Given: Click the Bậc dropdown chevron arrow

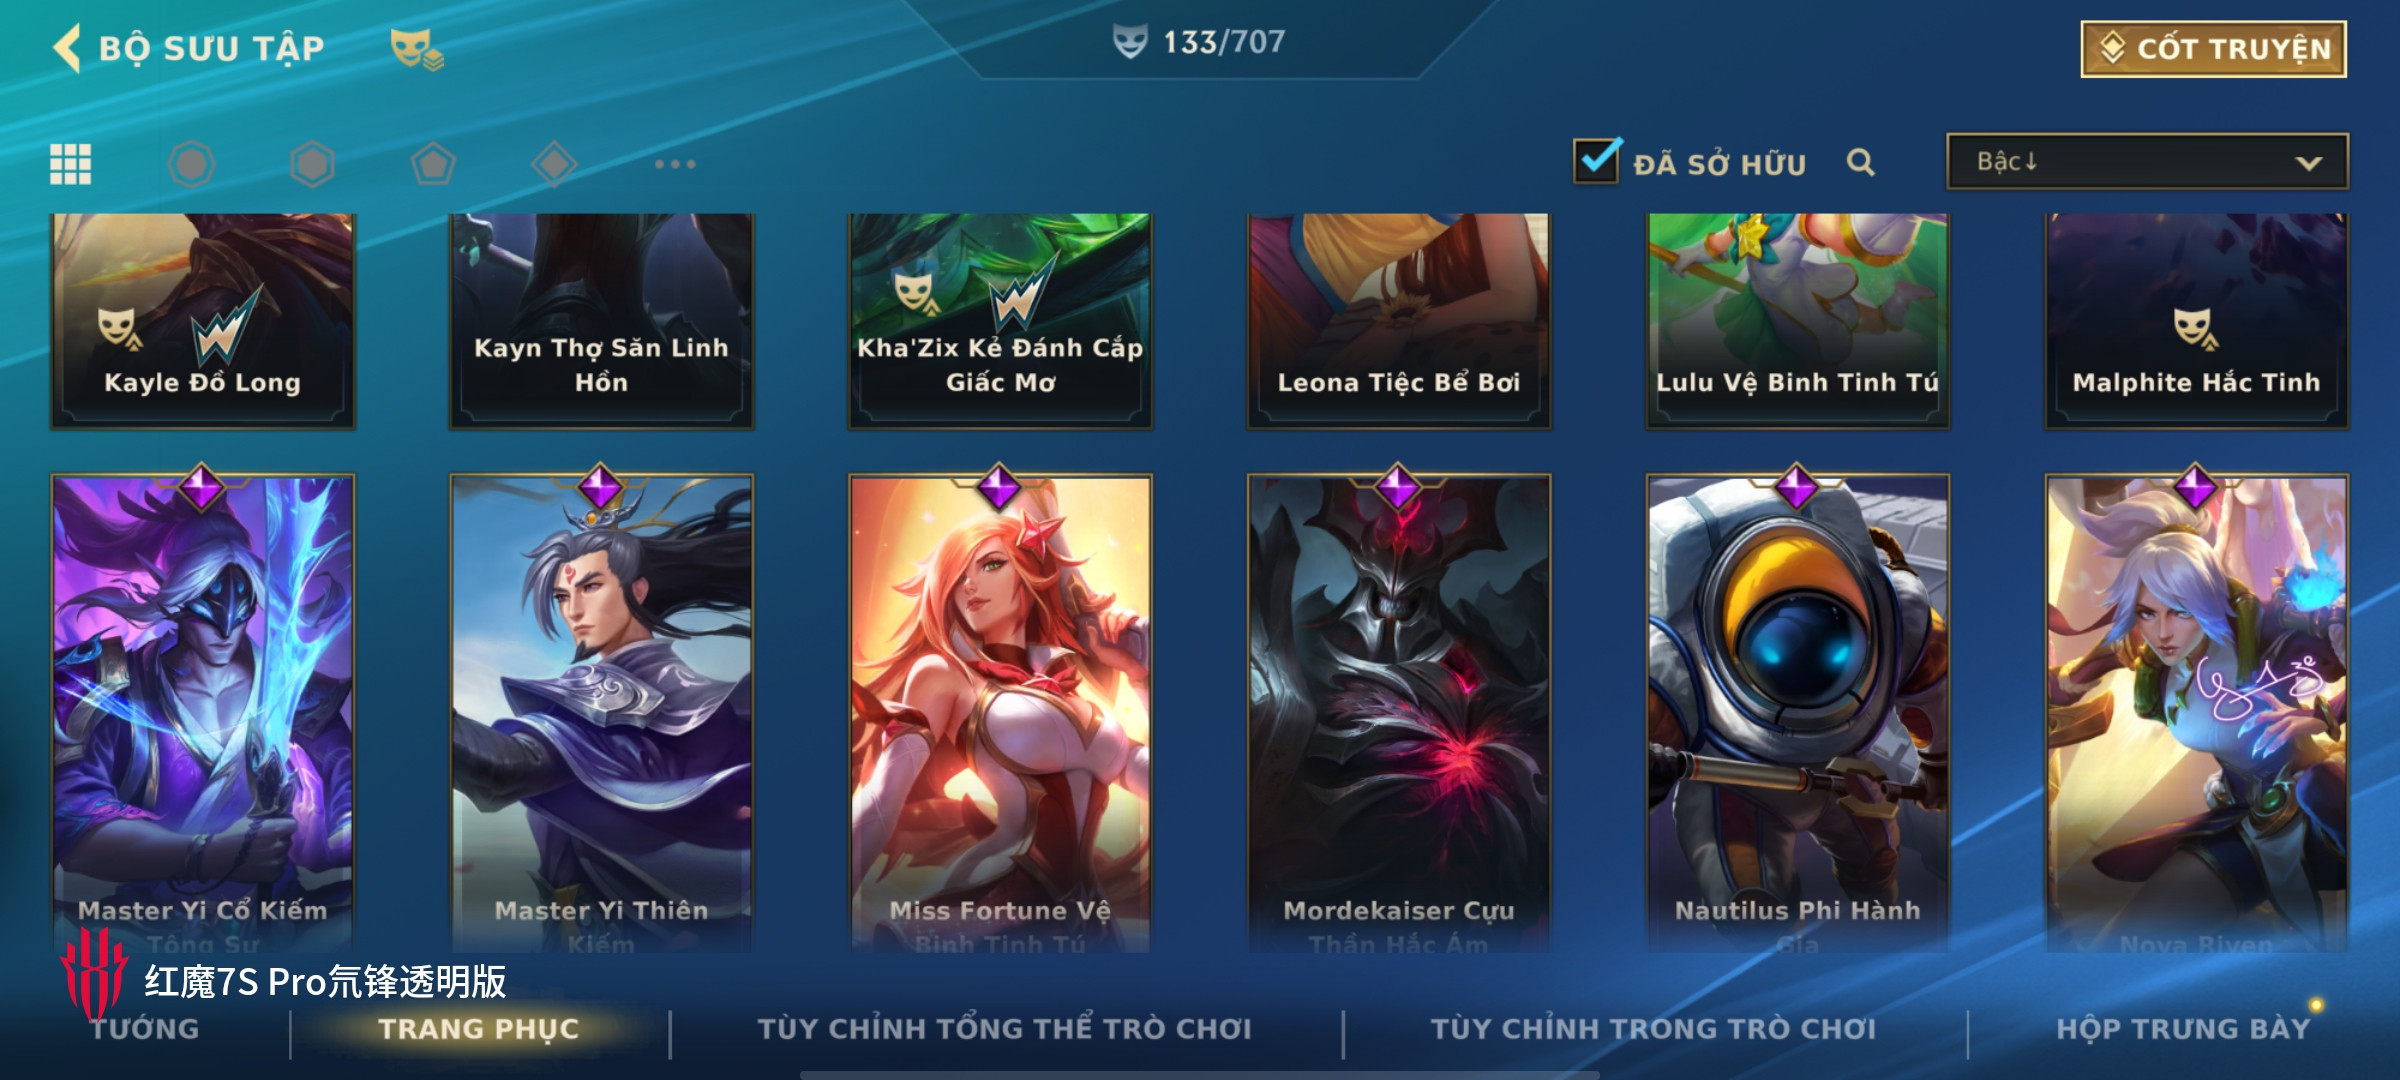Looking at the screenshot, I should 2309,163.
